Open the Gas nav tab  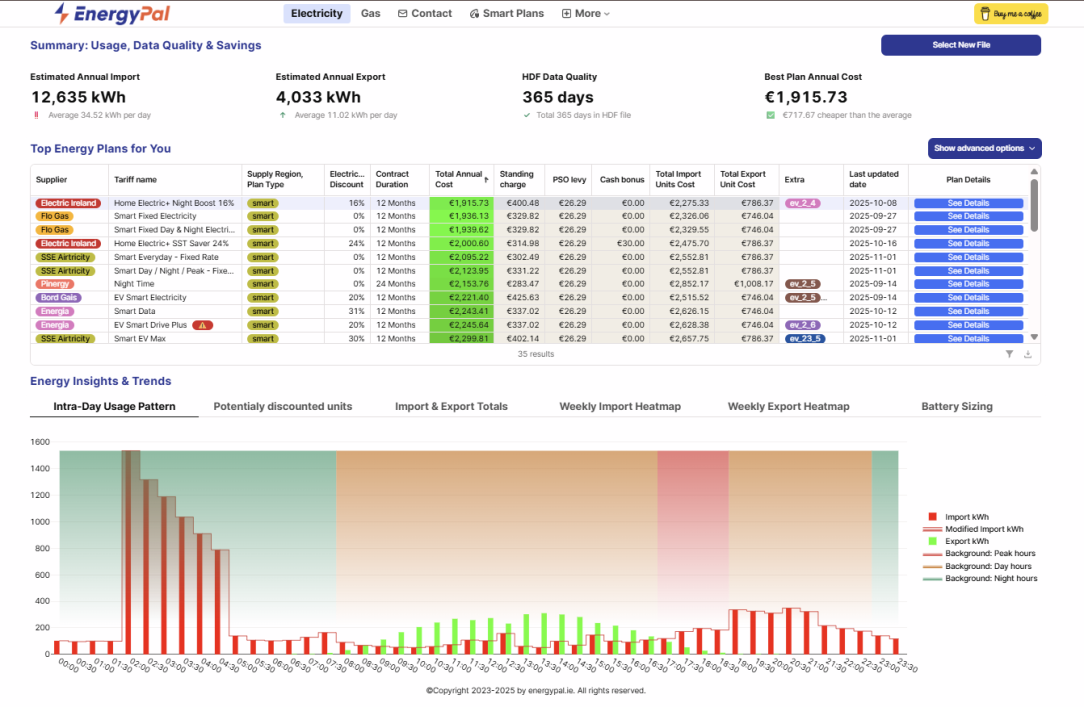(x=371, y=13)
